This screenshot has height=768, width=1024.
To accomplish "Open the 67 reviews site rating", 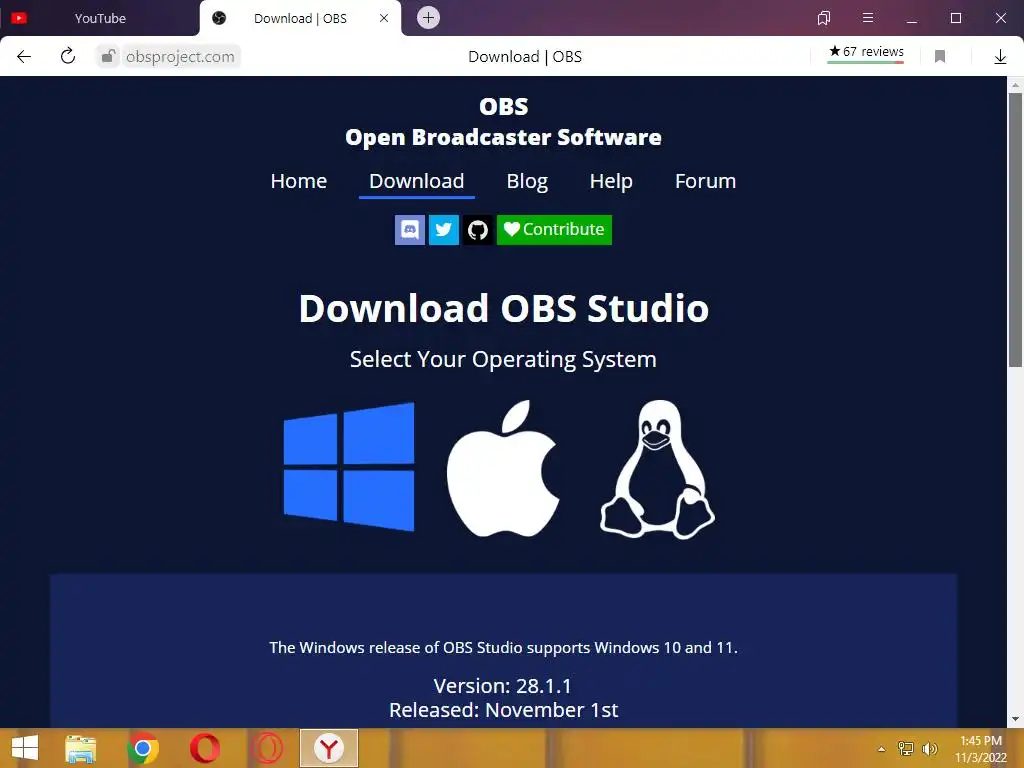I will pyautogui.click(x=866, y=52).
